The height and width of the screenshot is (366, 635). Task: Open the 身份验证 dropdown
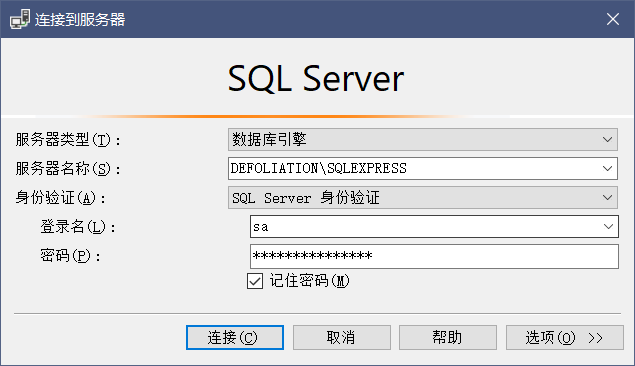[423, 198]
